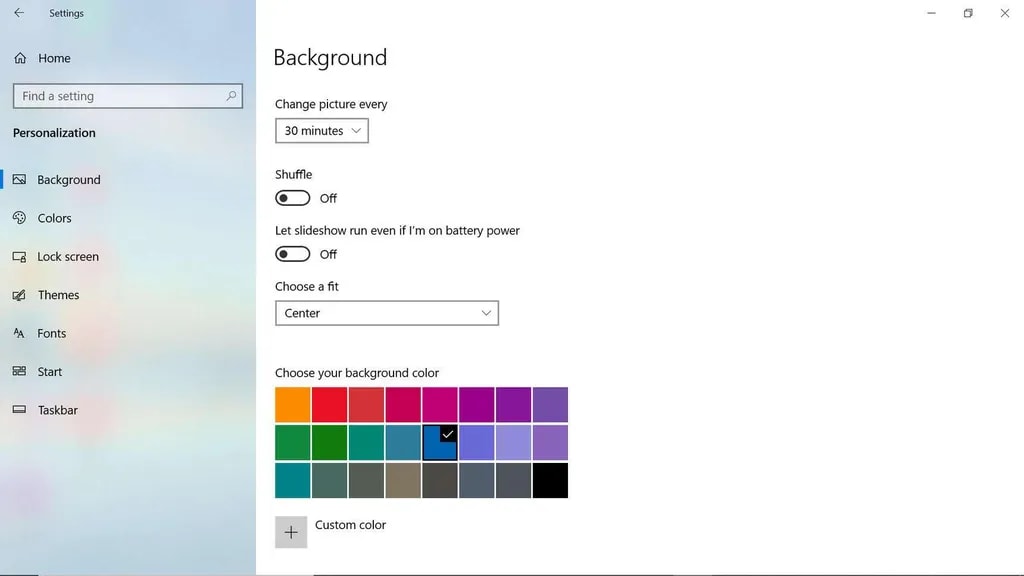The height and width of the screenshot is (576, 1024).
Task: Open the Start settings page
Action: (50, 372)
